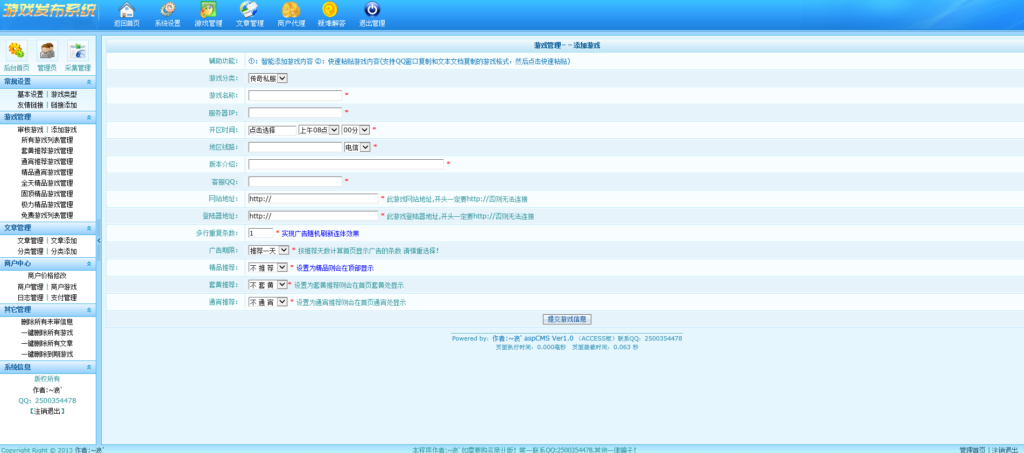
Task: Open 系统设置 gear icon in top bar
Action: [168, 13]
